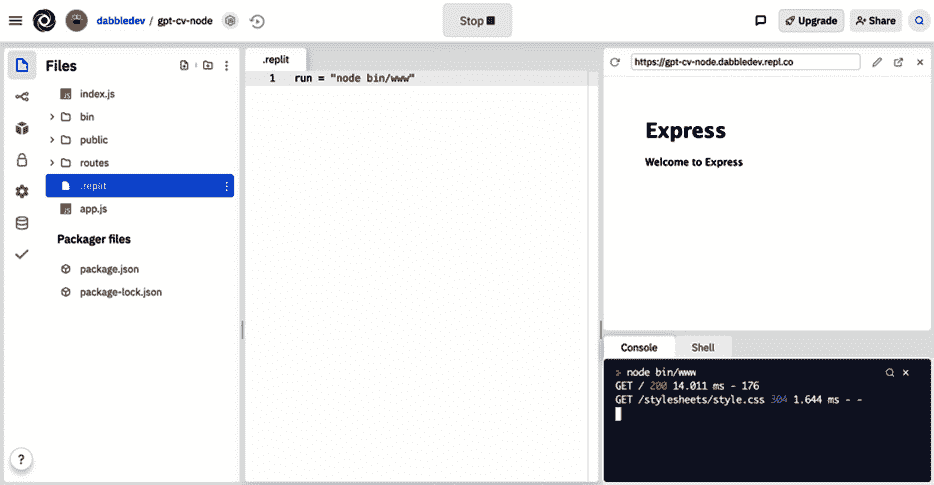Open the chat comment icon
This screenshot has height=485, width=934.
pyautogui.click(x=761, y=21)
